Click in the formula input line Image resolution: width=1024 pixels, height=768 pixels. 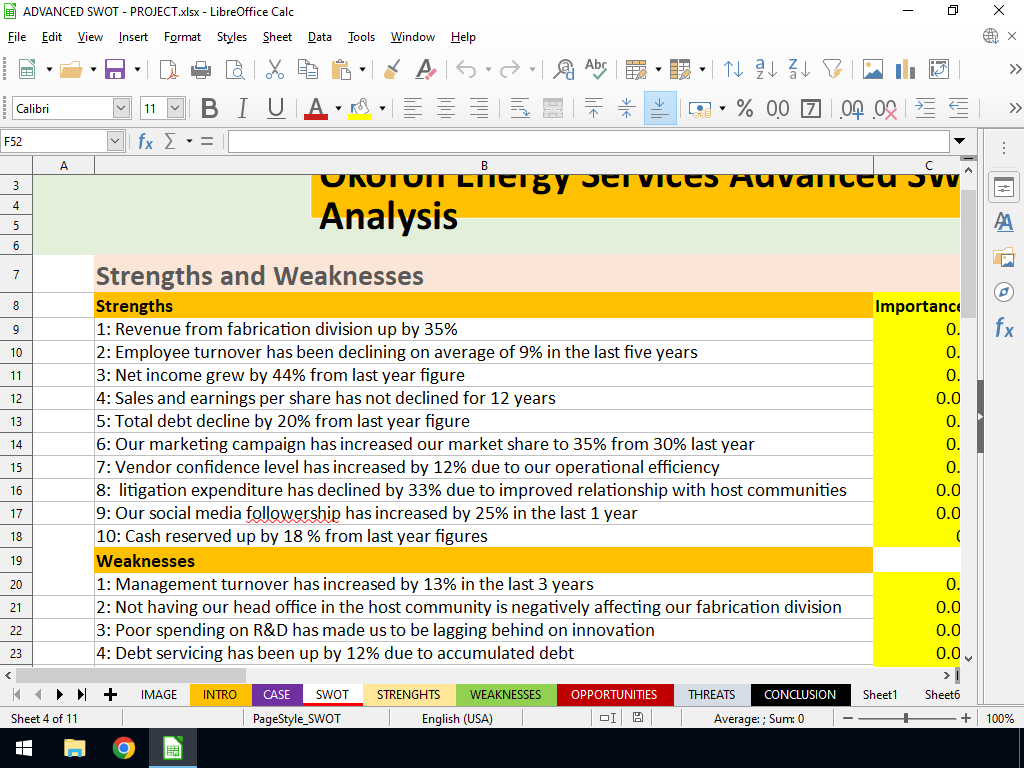point(588,142)
